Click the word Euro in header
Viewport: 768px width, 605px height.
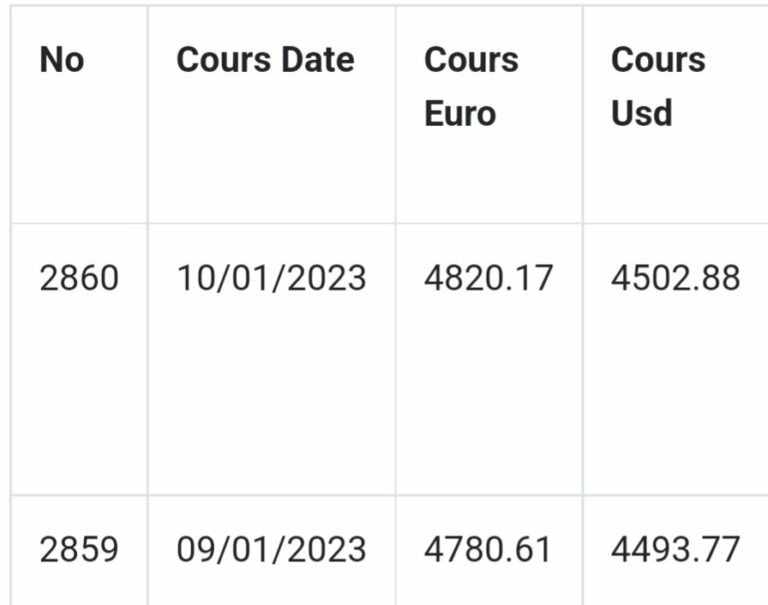coord(460,114)
